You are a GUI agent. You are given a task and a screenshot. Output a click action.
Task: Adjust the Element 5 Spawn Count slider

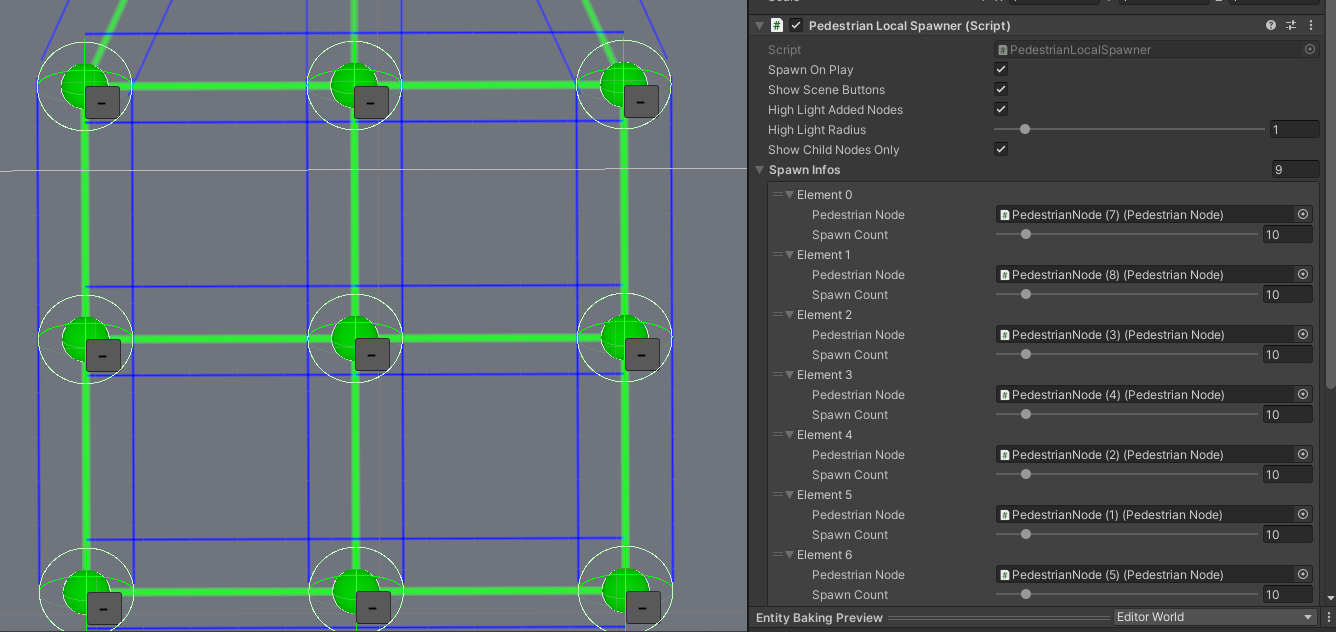click(1127, 534)
